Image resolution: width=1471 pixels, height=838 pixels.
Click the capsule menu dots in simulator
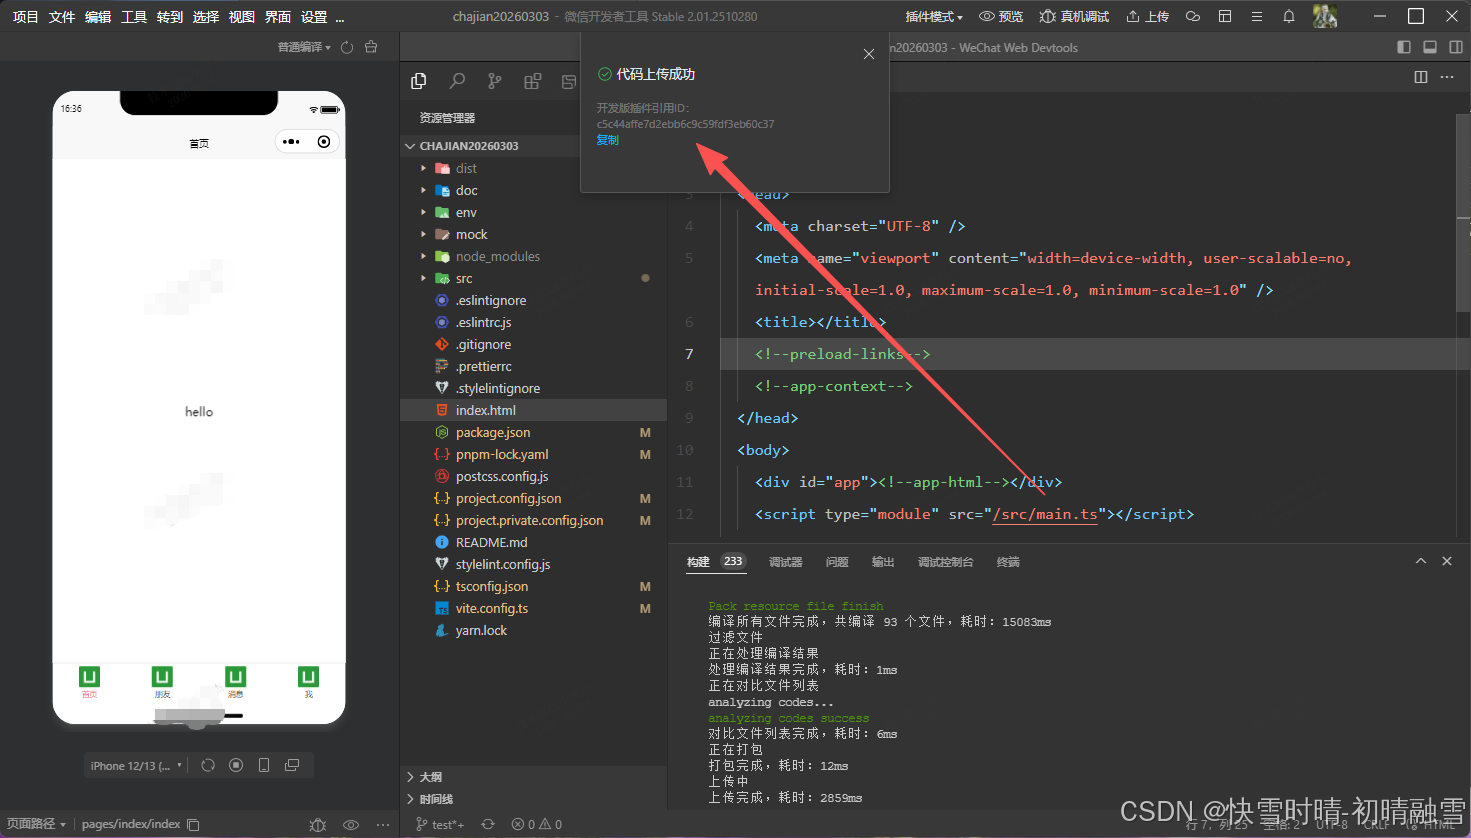tap(291, 142)
